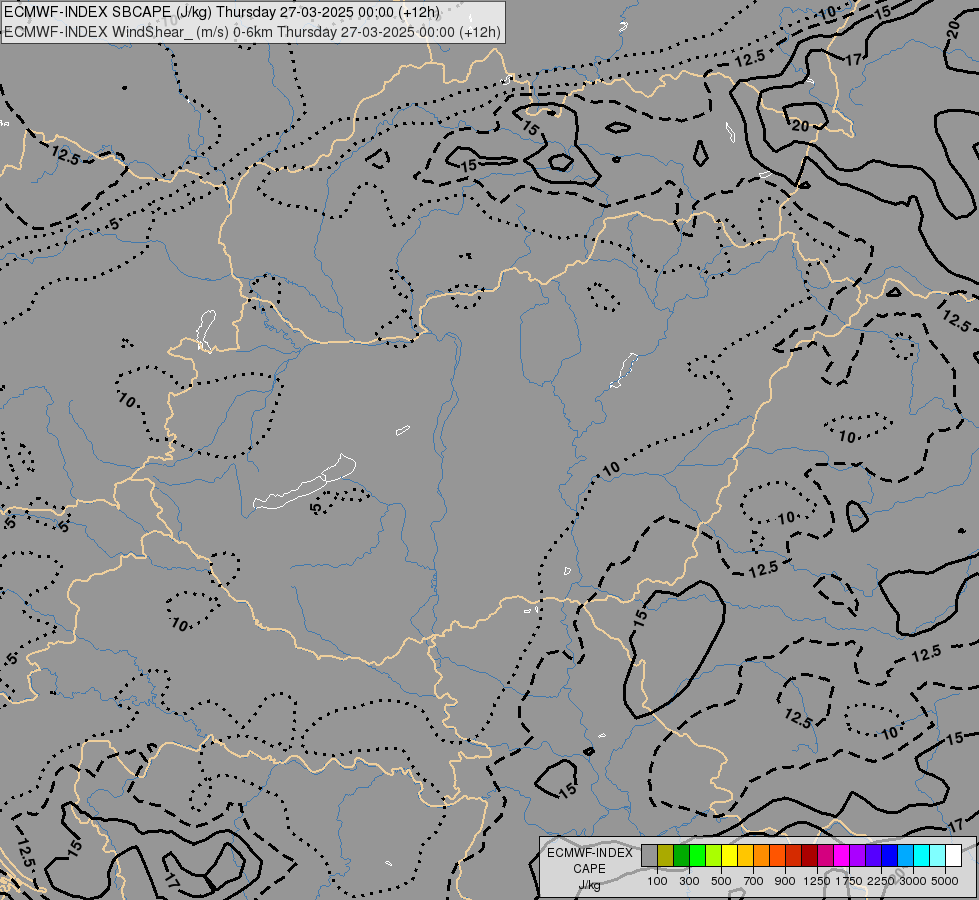Screen dimensions: 979x900
Task: Click the 'J/kg' unit label in legend
Action: click(x=589, y=885)
